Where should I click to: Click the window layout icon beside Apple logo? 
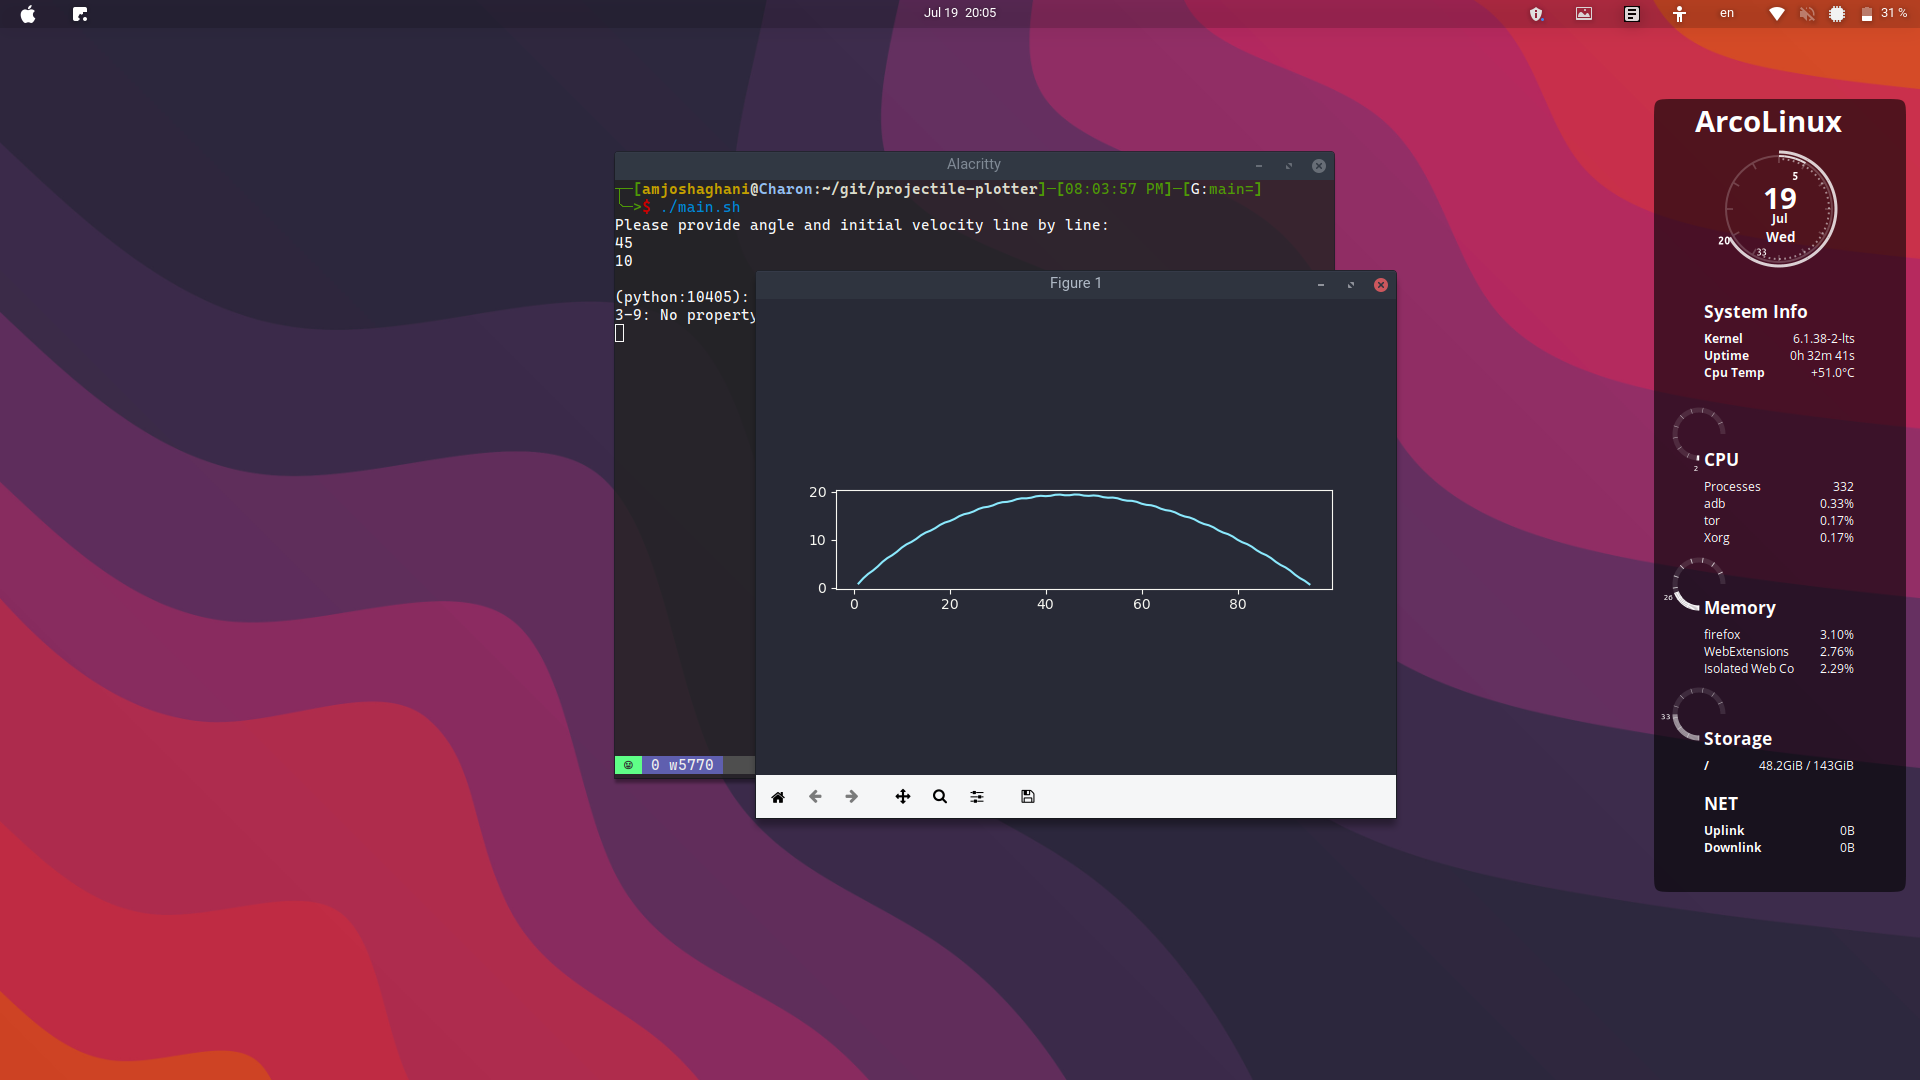point(80,14)
